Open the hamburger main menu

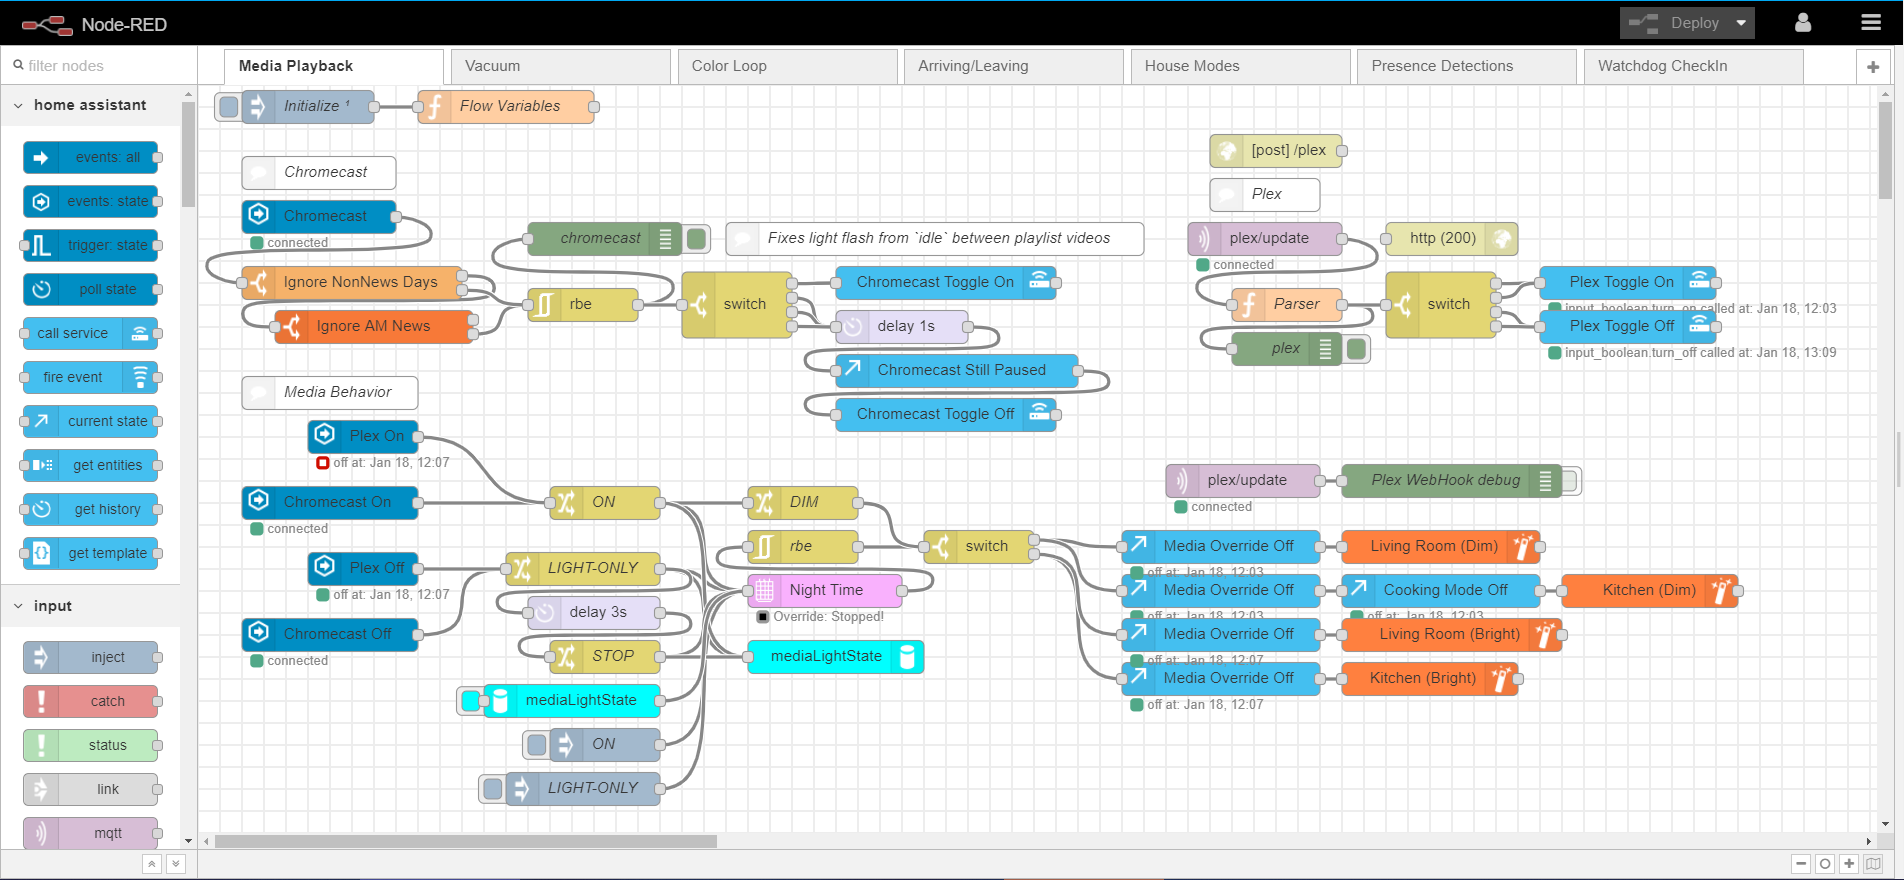(1871, 23)
